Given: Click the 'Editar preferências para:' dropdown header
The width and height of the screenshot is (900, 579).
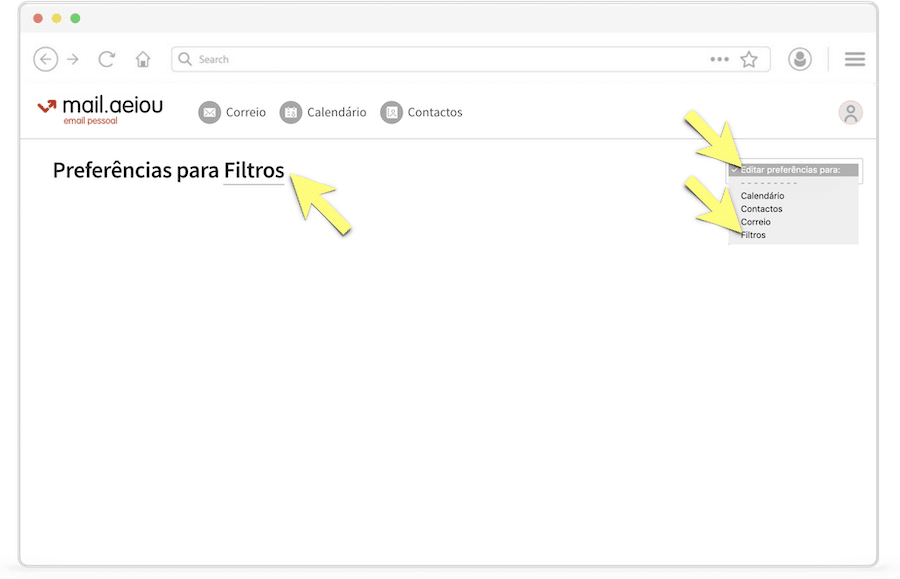Looking at the screenshot, I should click(x=797, y=170).
